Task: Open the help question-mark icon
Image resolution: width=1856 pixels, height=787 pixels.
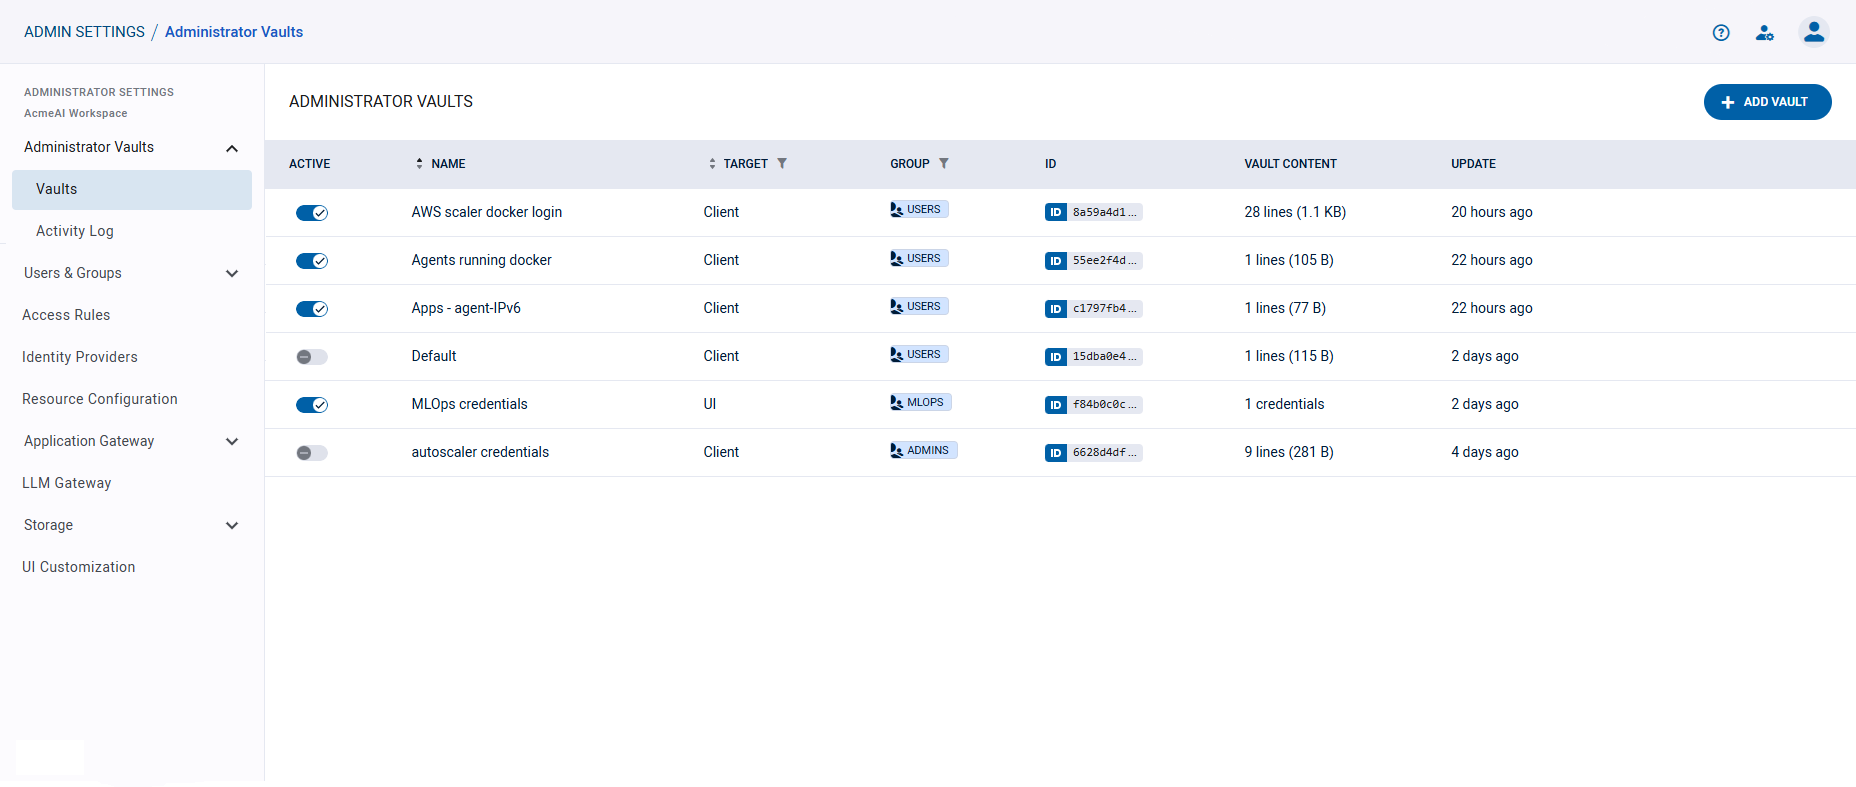Action: tap(1721, 33)
